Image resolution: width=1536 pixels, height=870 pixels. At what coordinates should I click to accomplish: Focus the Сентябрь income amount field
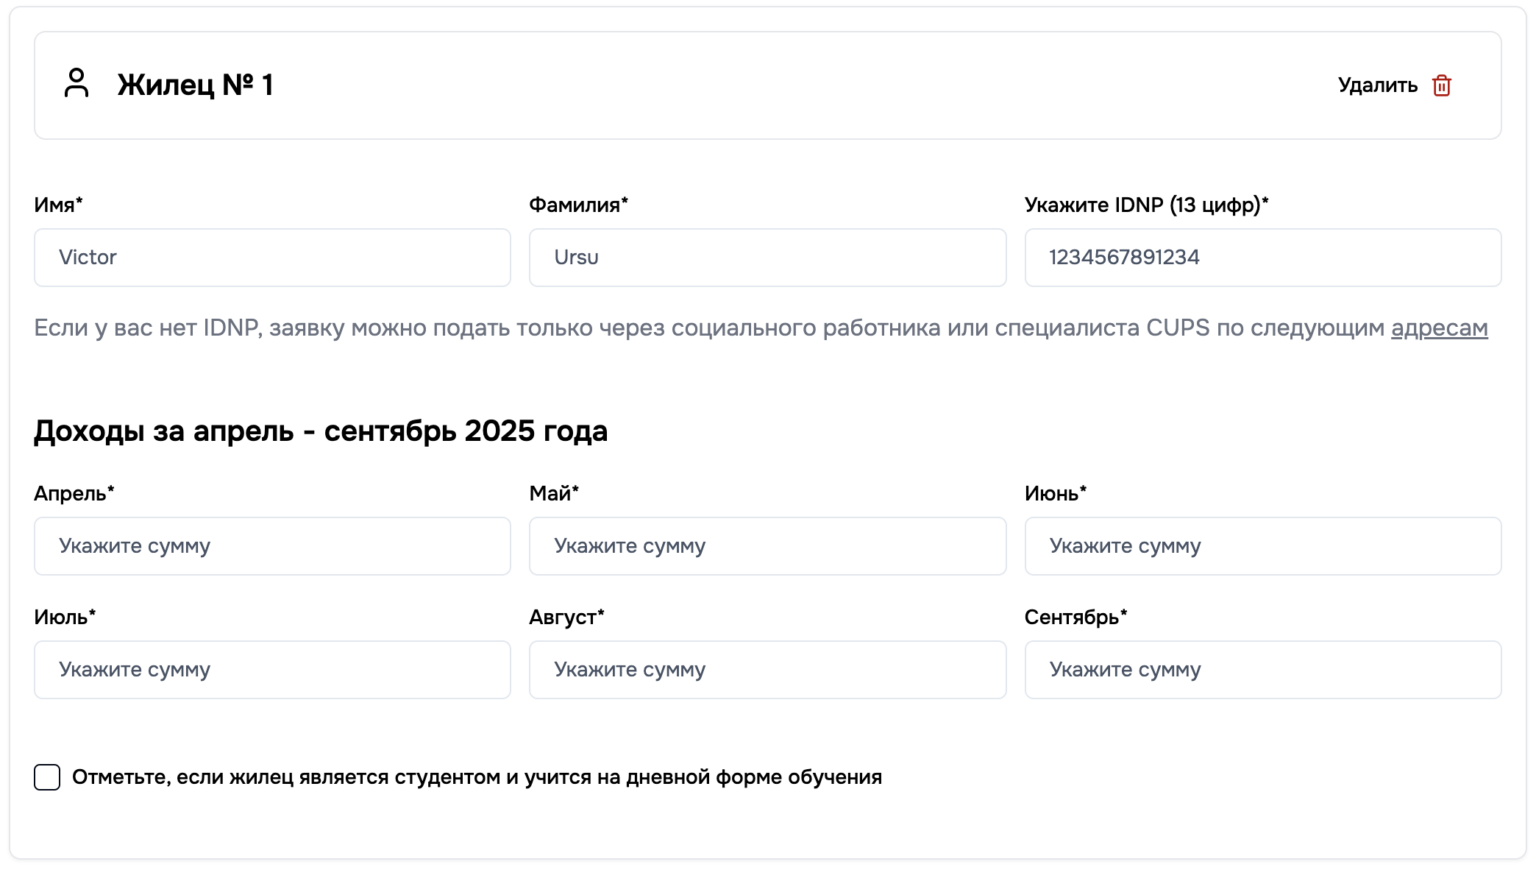click(1262, 670)
